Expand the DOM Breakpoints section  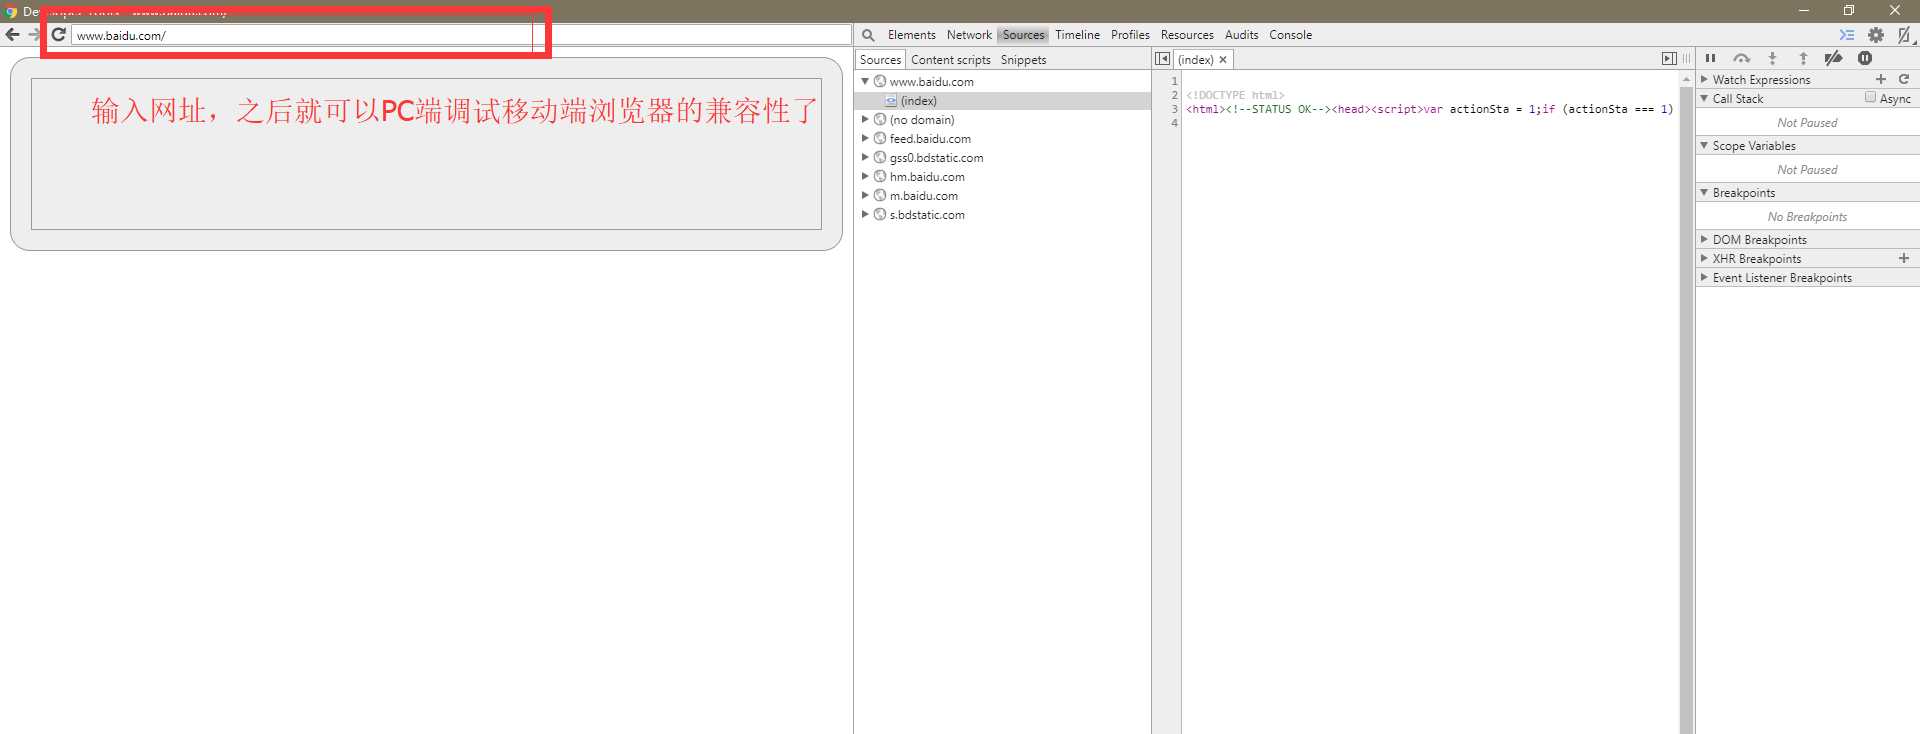(x=1704, y=239)
